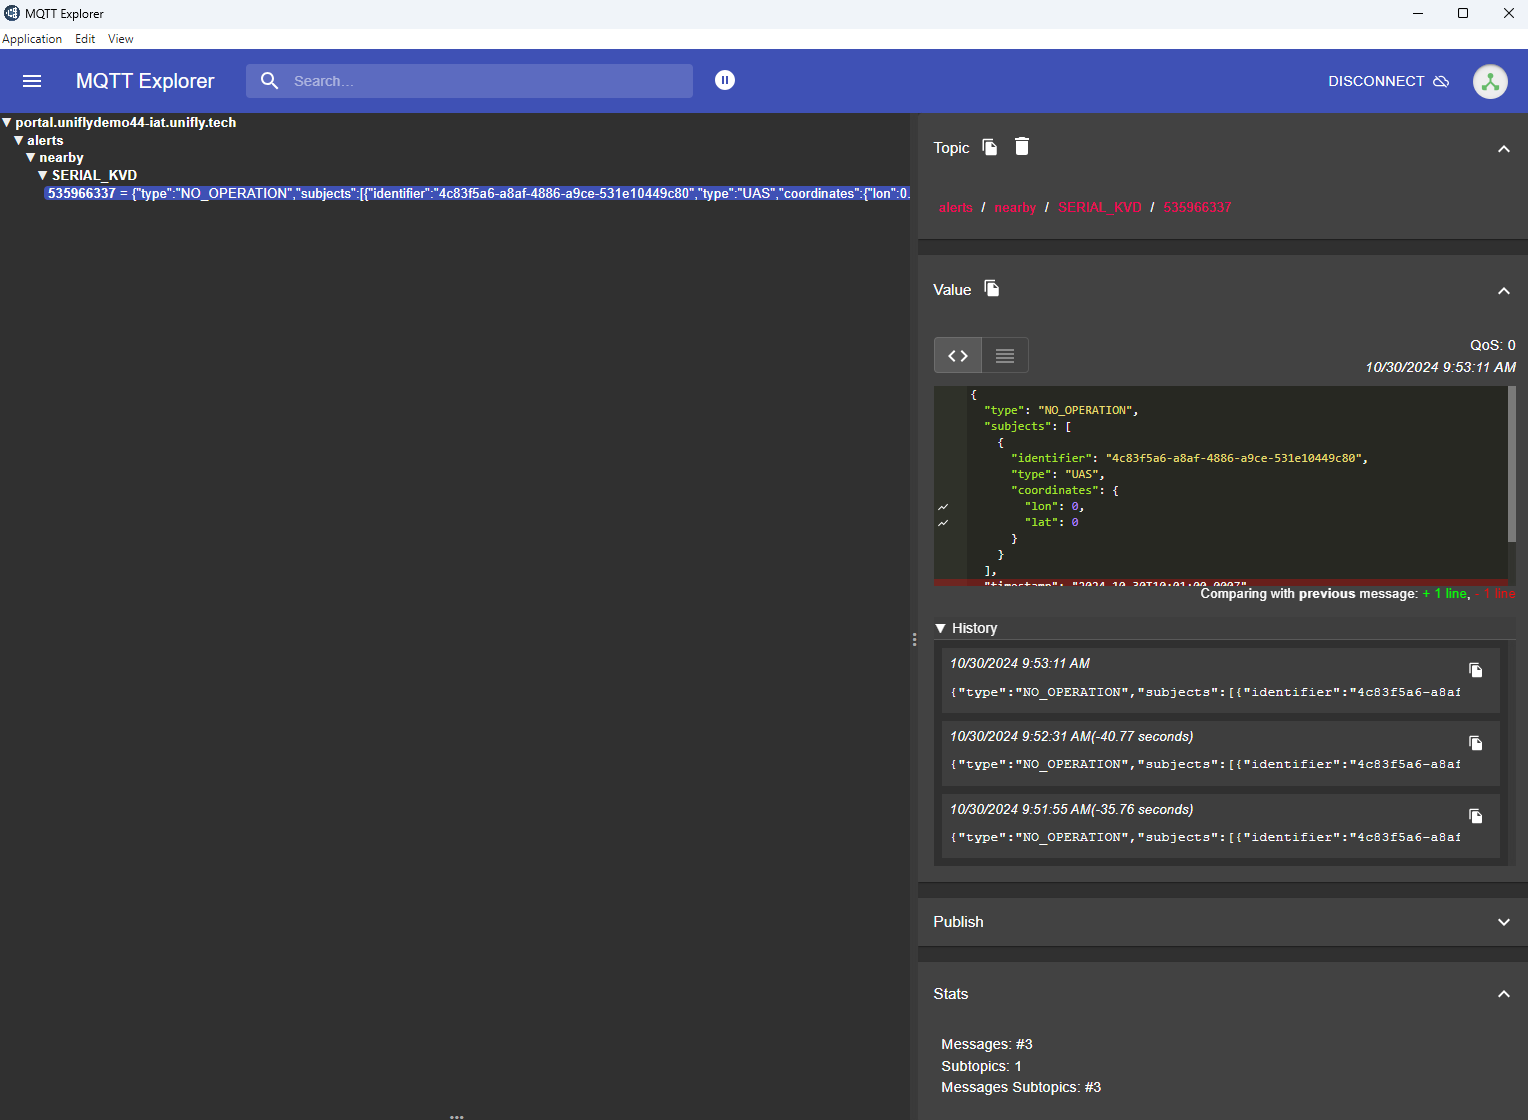Click the DISCONNECT button
Image resolution: width=1528 pixels, height=1120 pixels.
click(x=1376, y=81)
